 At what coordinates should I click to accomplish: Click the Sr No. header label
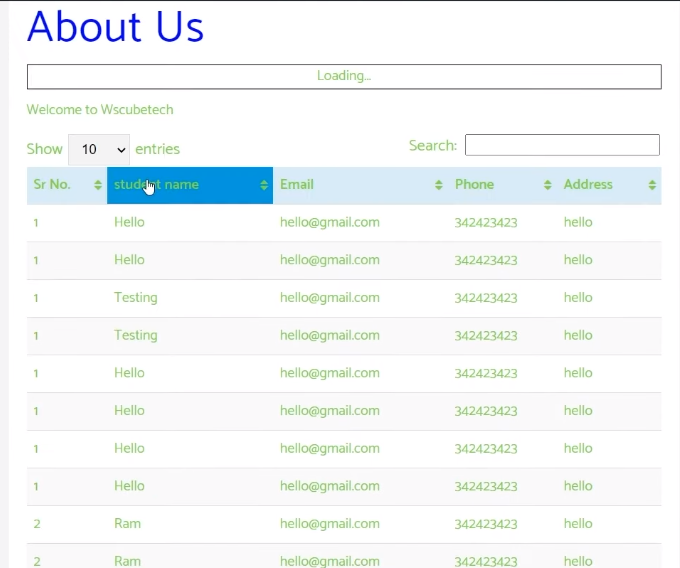tap(52, 185)
